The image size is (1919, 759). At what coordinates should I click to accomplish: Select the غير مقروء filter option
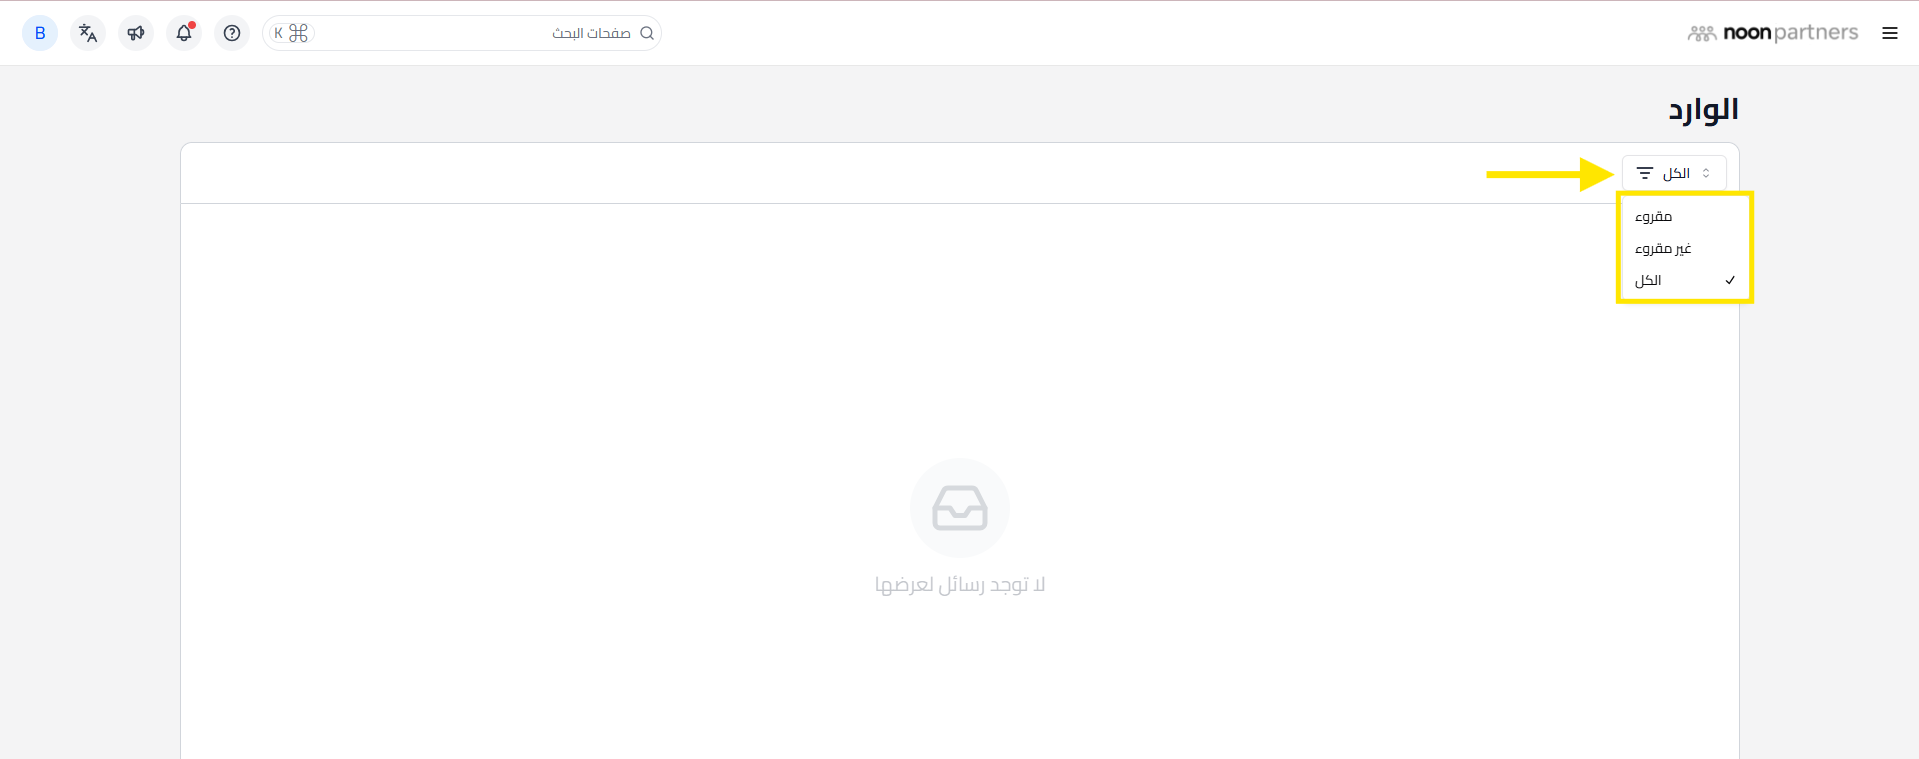1685,248
